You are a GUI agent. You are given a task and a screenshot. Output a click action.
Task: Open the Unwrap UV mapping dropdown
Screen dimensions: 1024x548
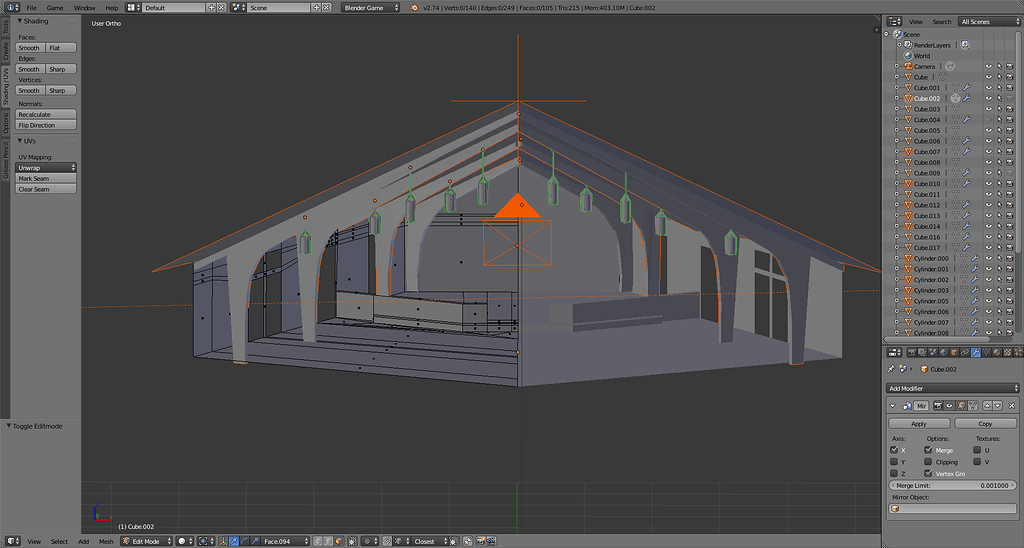tap(46, 168)
